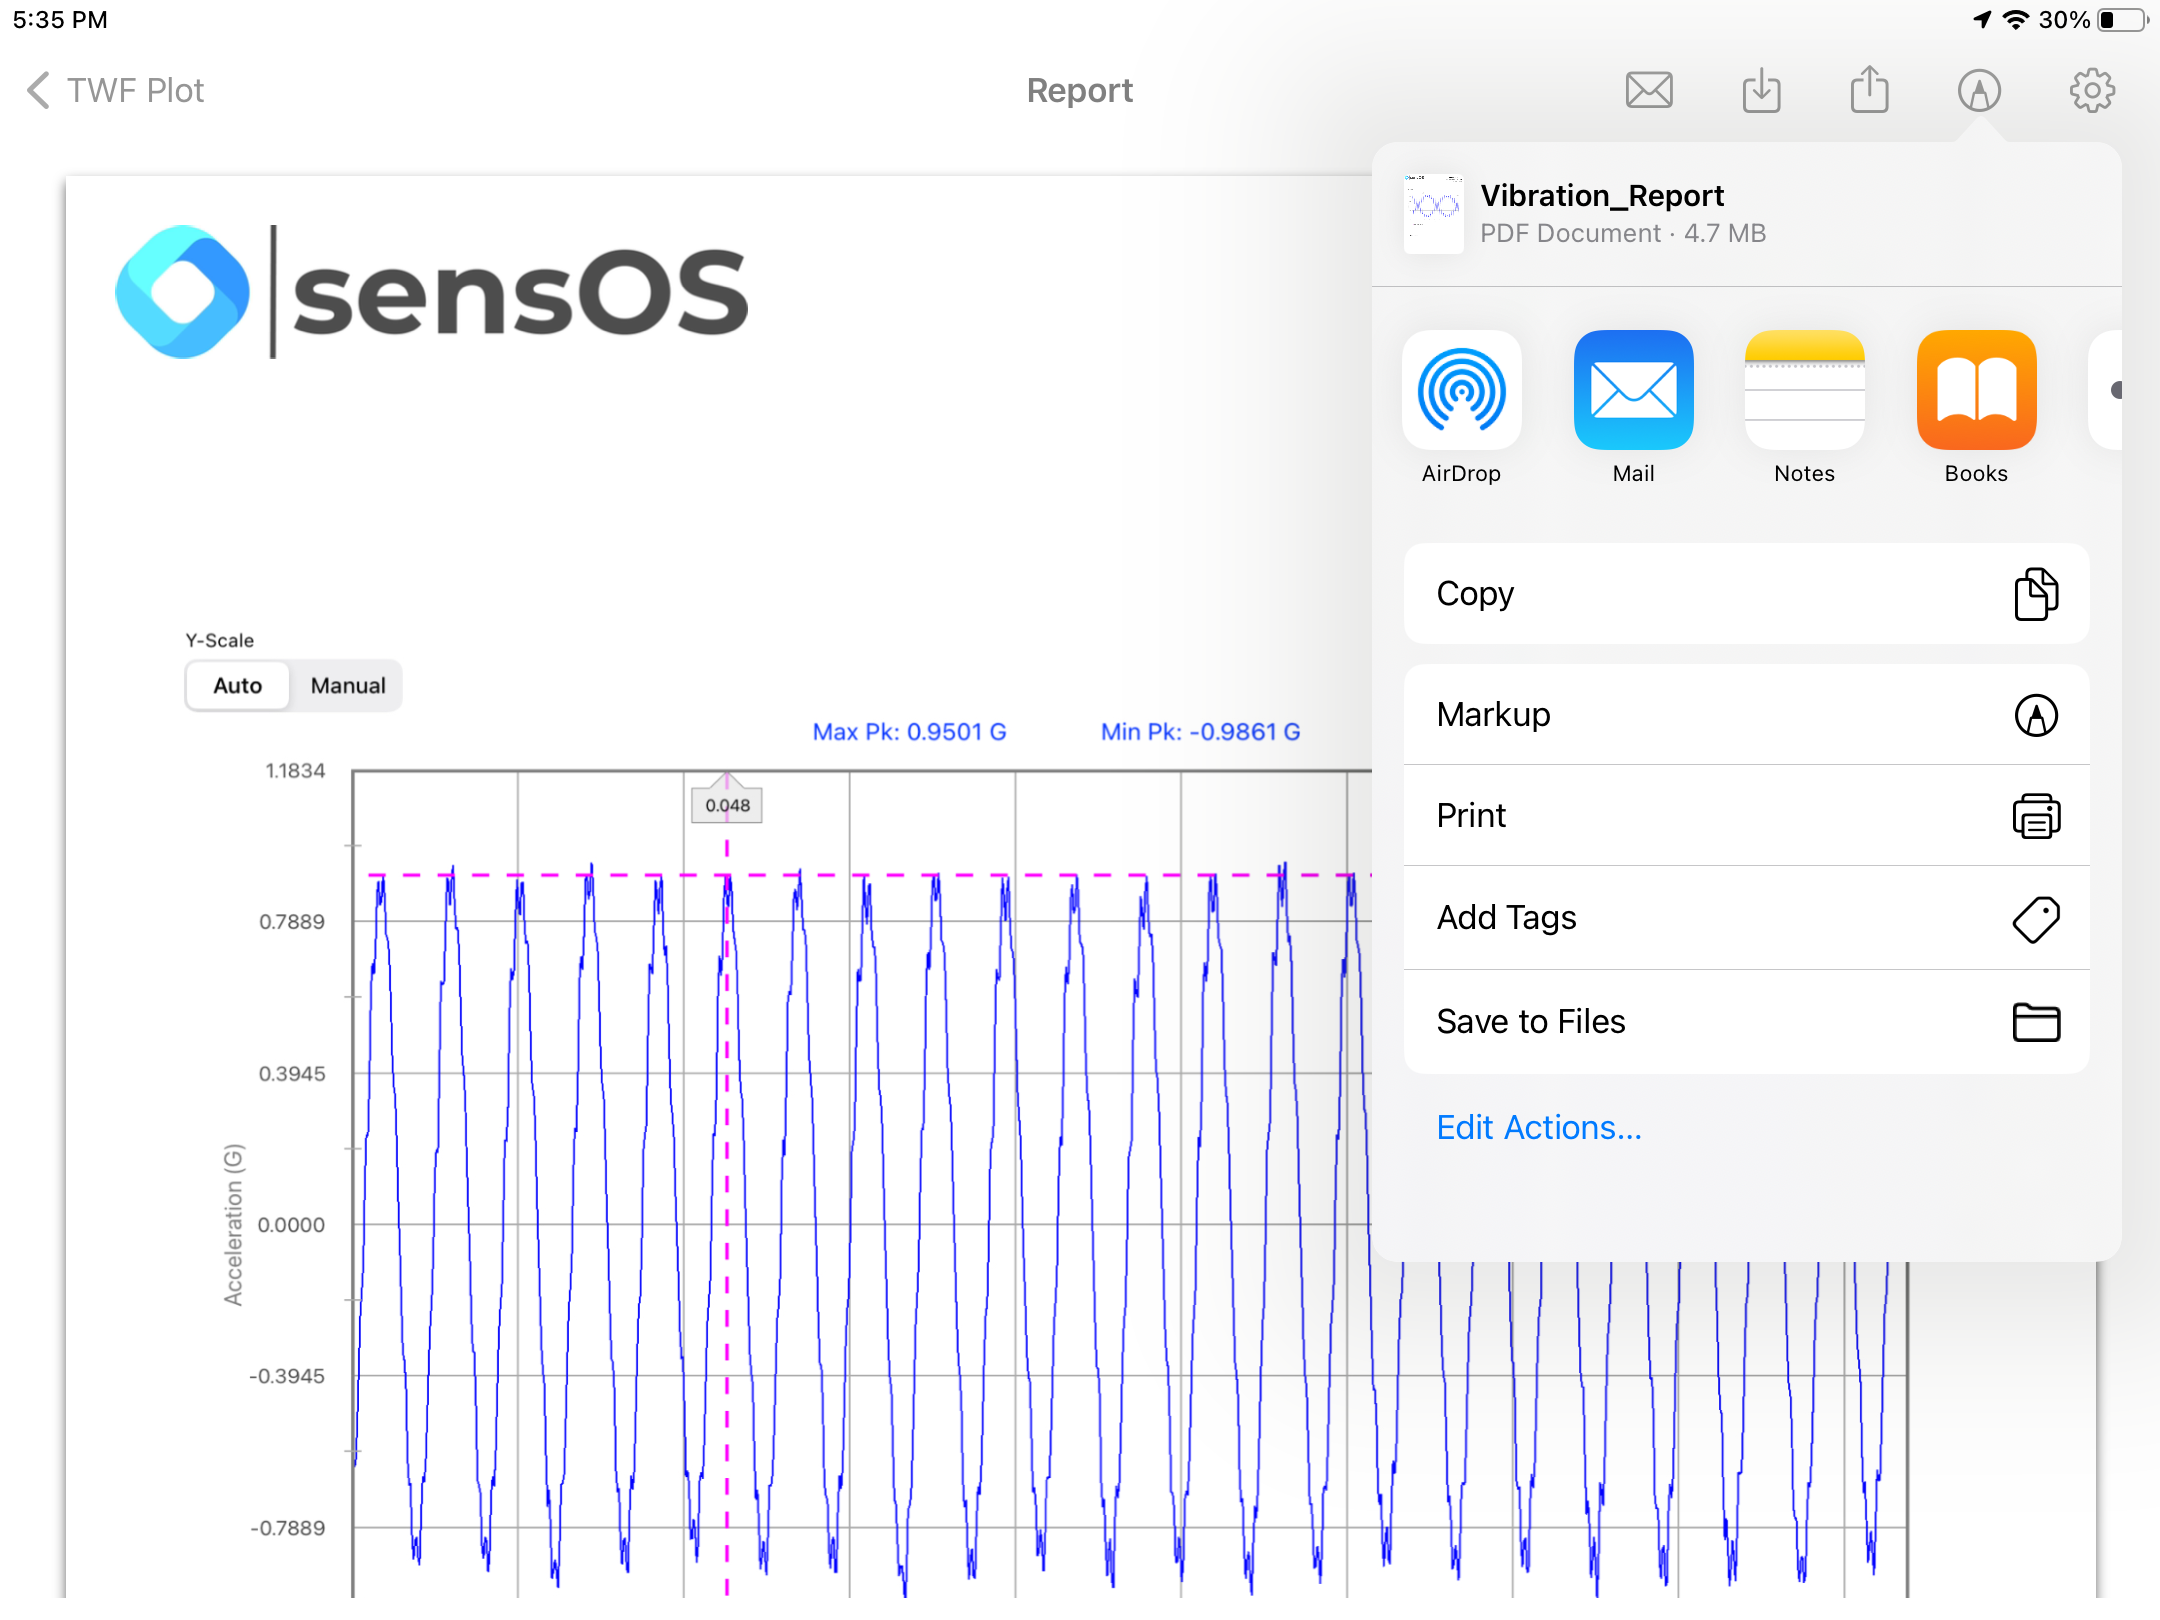Image resolution: width=2160 pixels, height=1620 pixels.
Task: Tap the Max Pk: 0.9501 G value
Action: [909, 731]
